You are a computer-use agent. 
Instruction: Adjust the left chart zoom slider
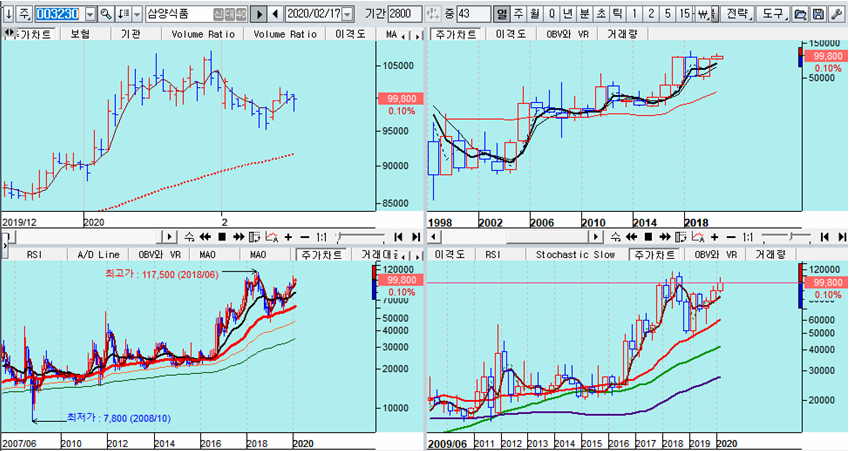[360, 237]
